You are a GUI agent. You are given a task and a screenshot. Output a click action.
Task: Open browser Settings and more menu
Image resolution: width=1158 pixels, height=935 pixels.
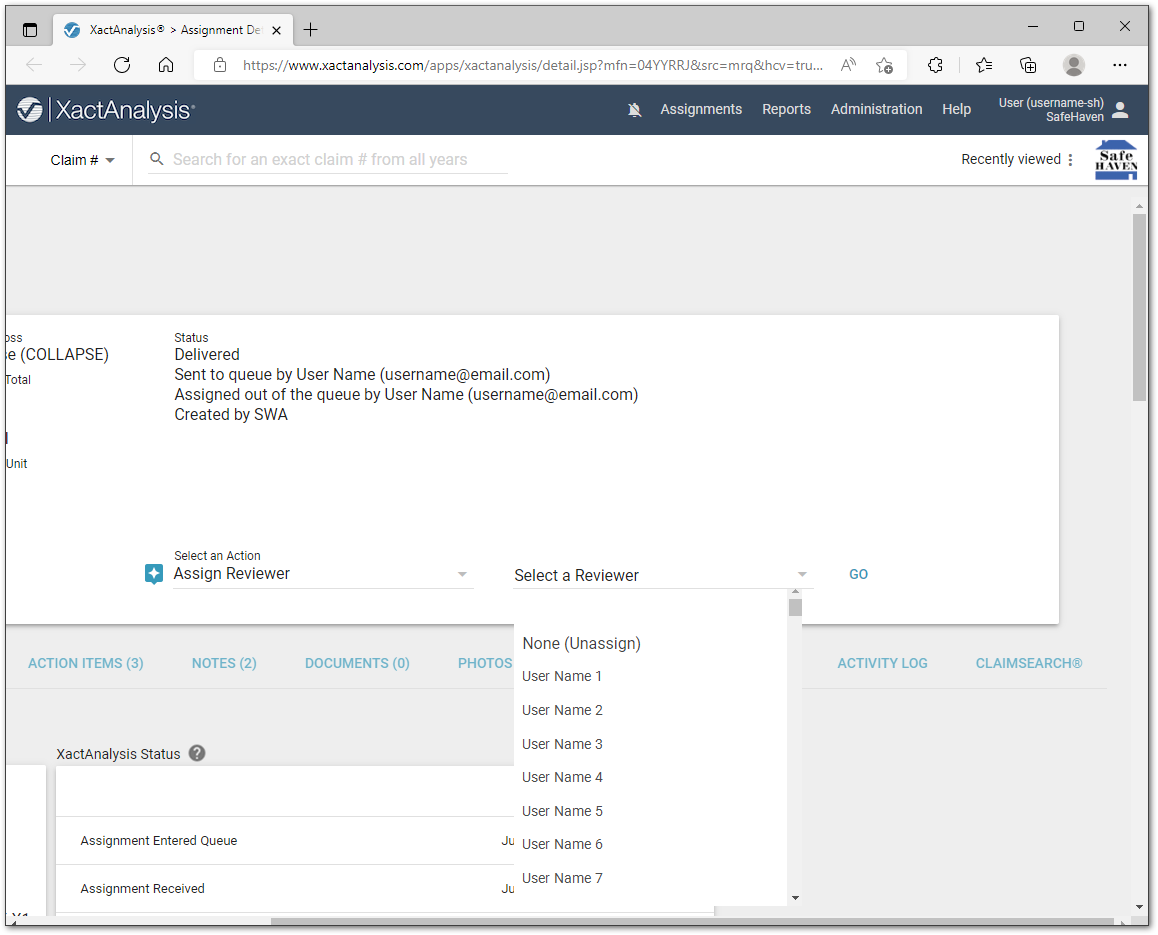click(x=1120, y=65)
